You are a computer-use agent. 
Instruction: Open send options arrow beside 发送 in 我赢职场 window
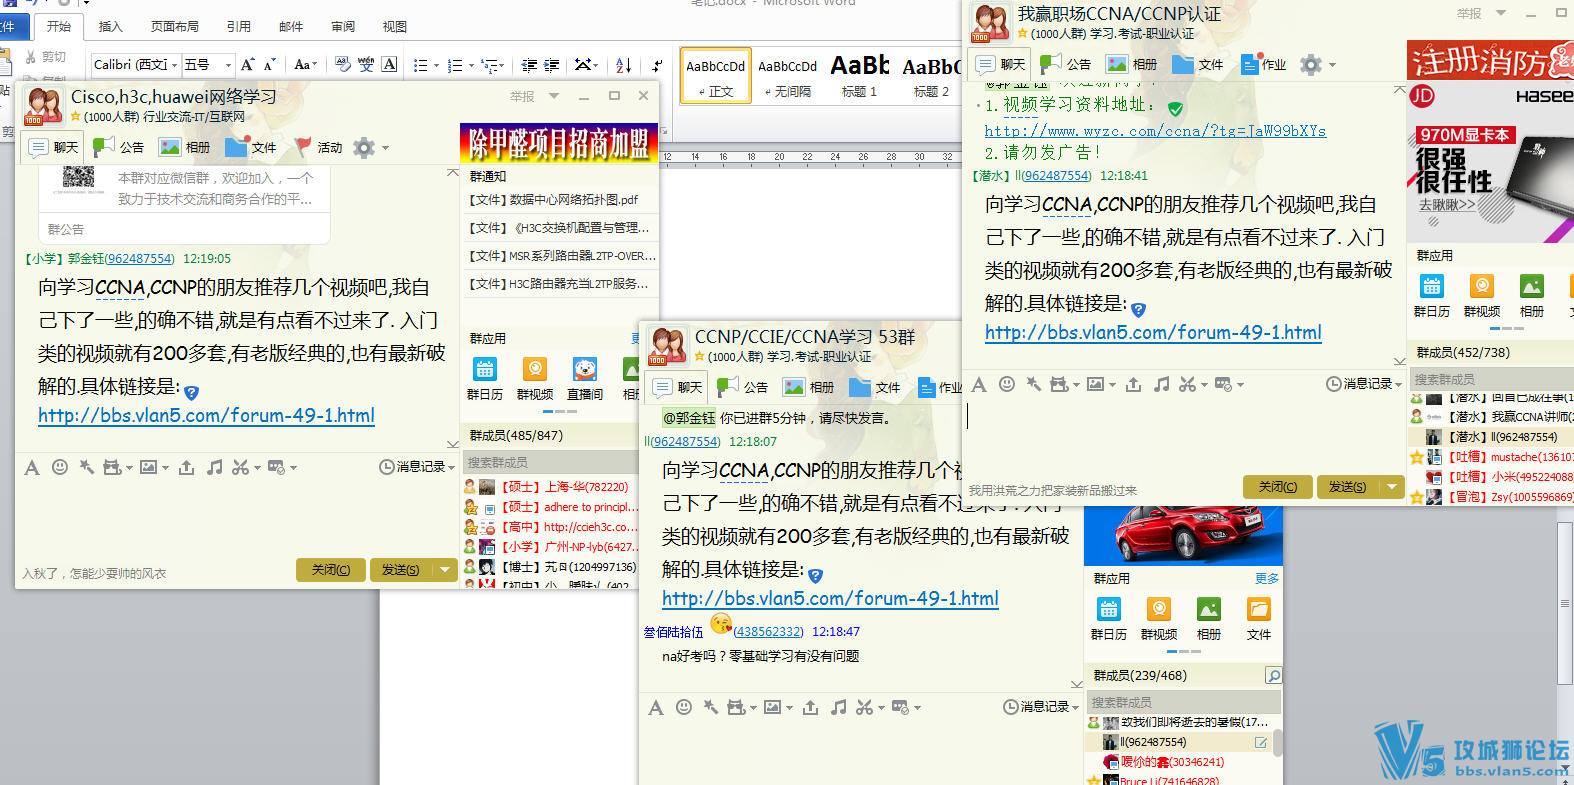pyautogui.click(x=1391, y=486)
